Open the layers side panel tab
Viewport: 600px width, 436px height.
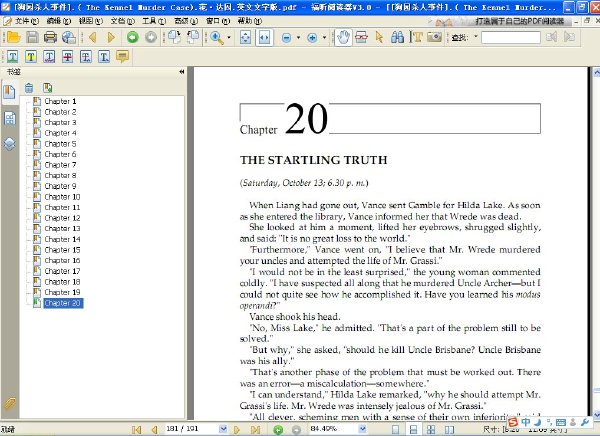(x=10, y=144)
